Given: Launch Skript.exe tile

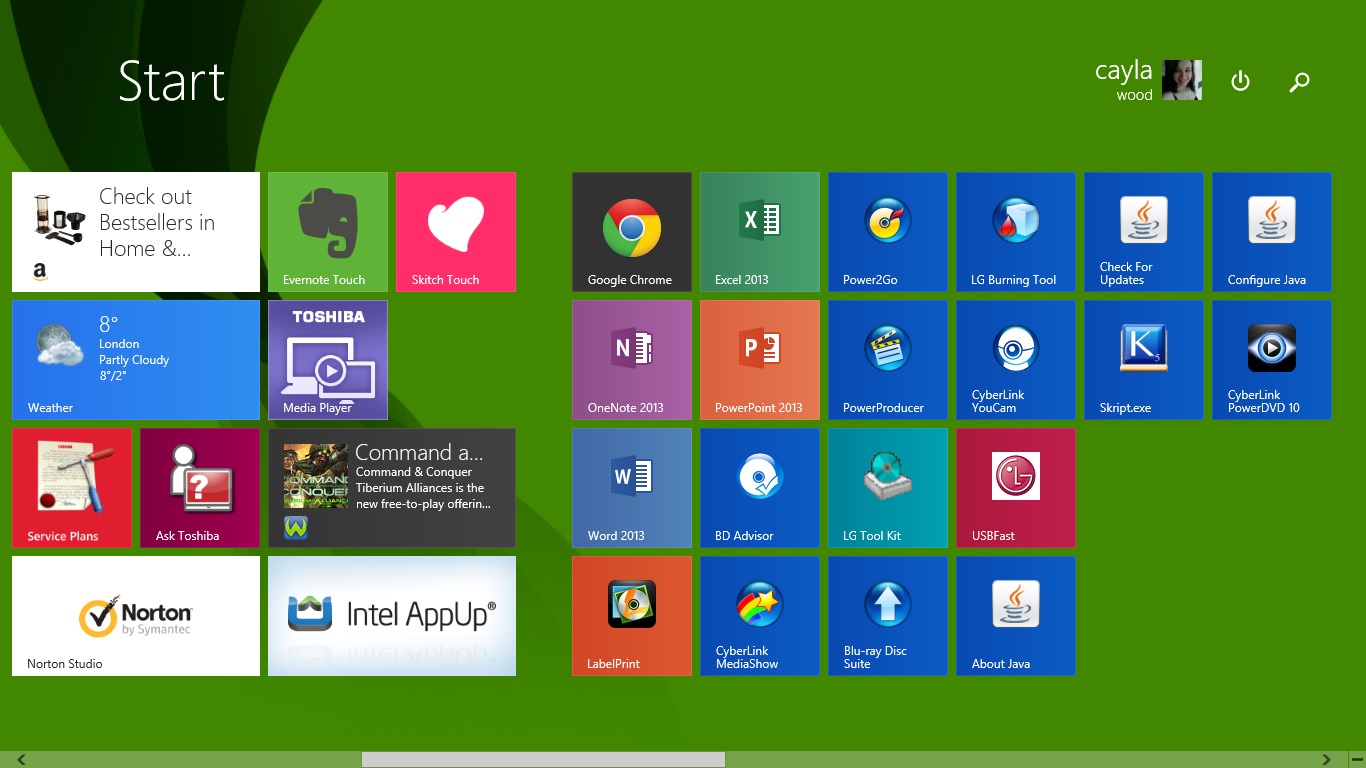Looking at the screenshot, I should [x=1144, y=360].
